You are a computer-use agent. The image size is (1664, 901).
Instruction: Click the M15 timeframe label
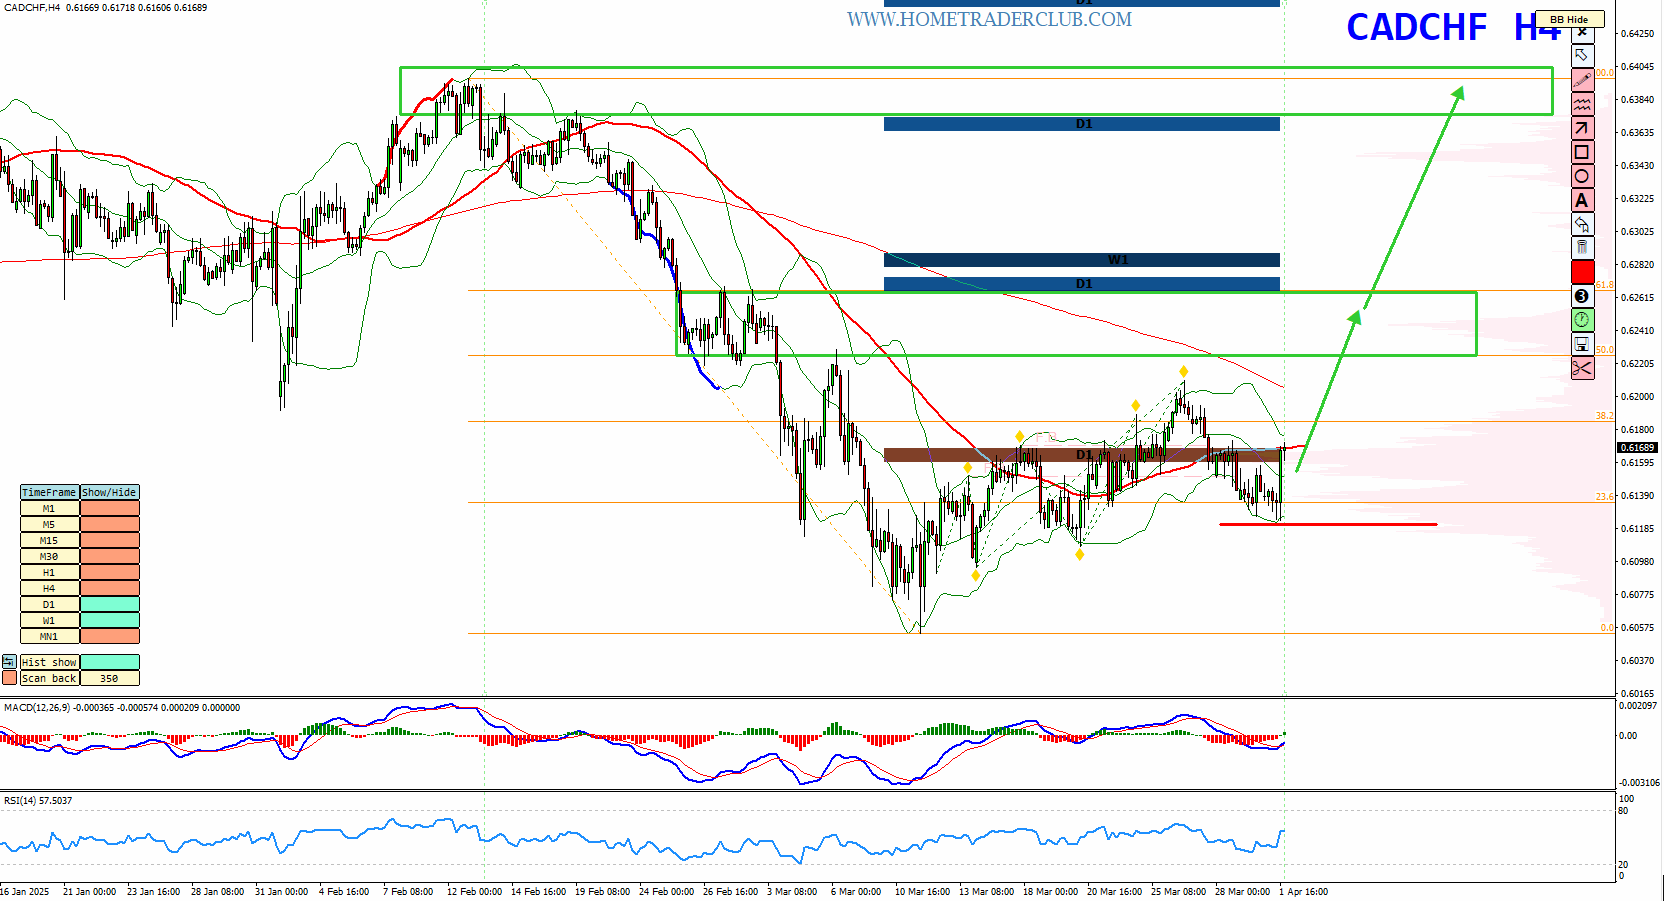point(49,541)
